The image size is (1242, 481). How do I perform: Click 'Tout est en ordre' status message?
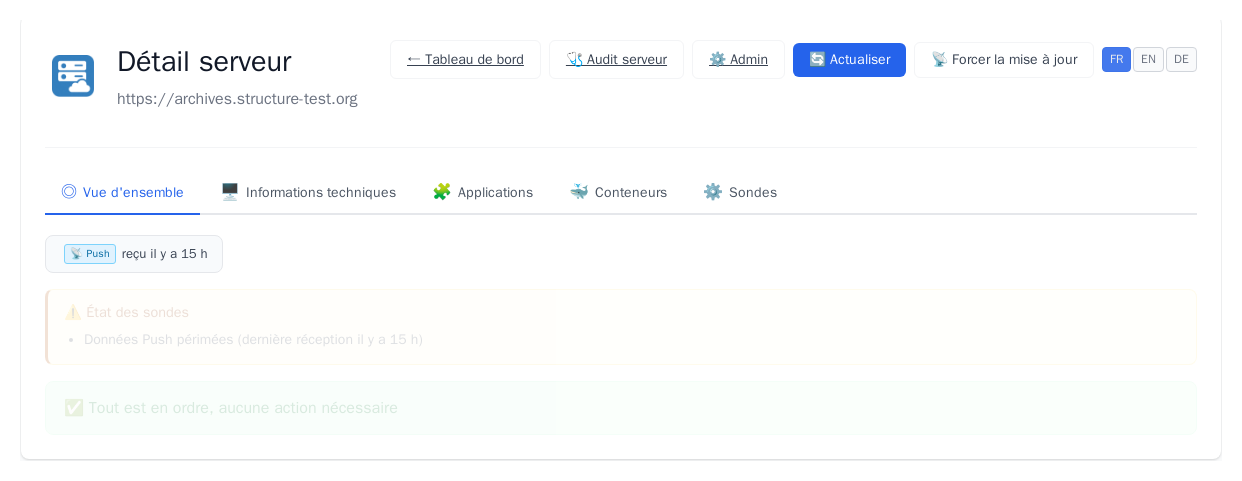click(x=231, y=408)
